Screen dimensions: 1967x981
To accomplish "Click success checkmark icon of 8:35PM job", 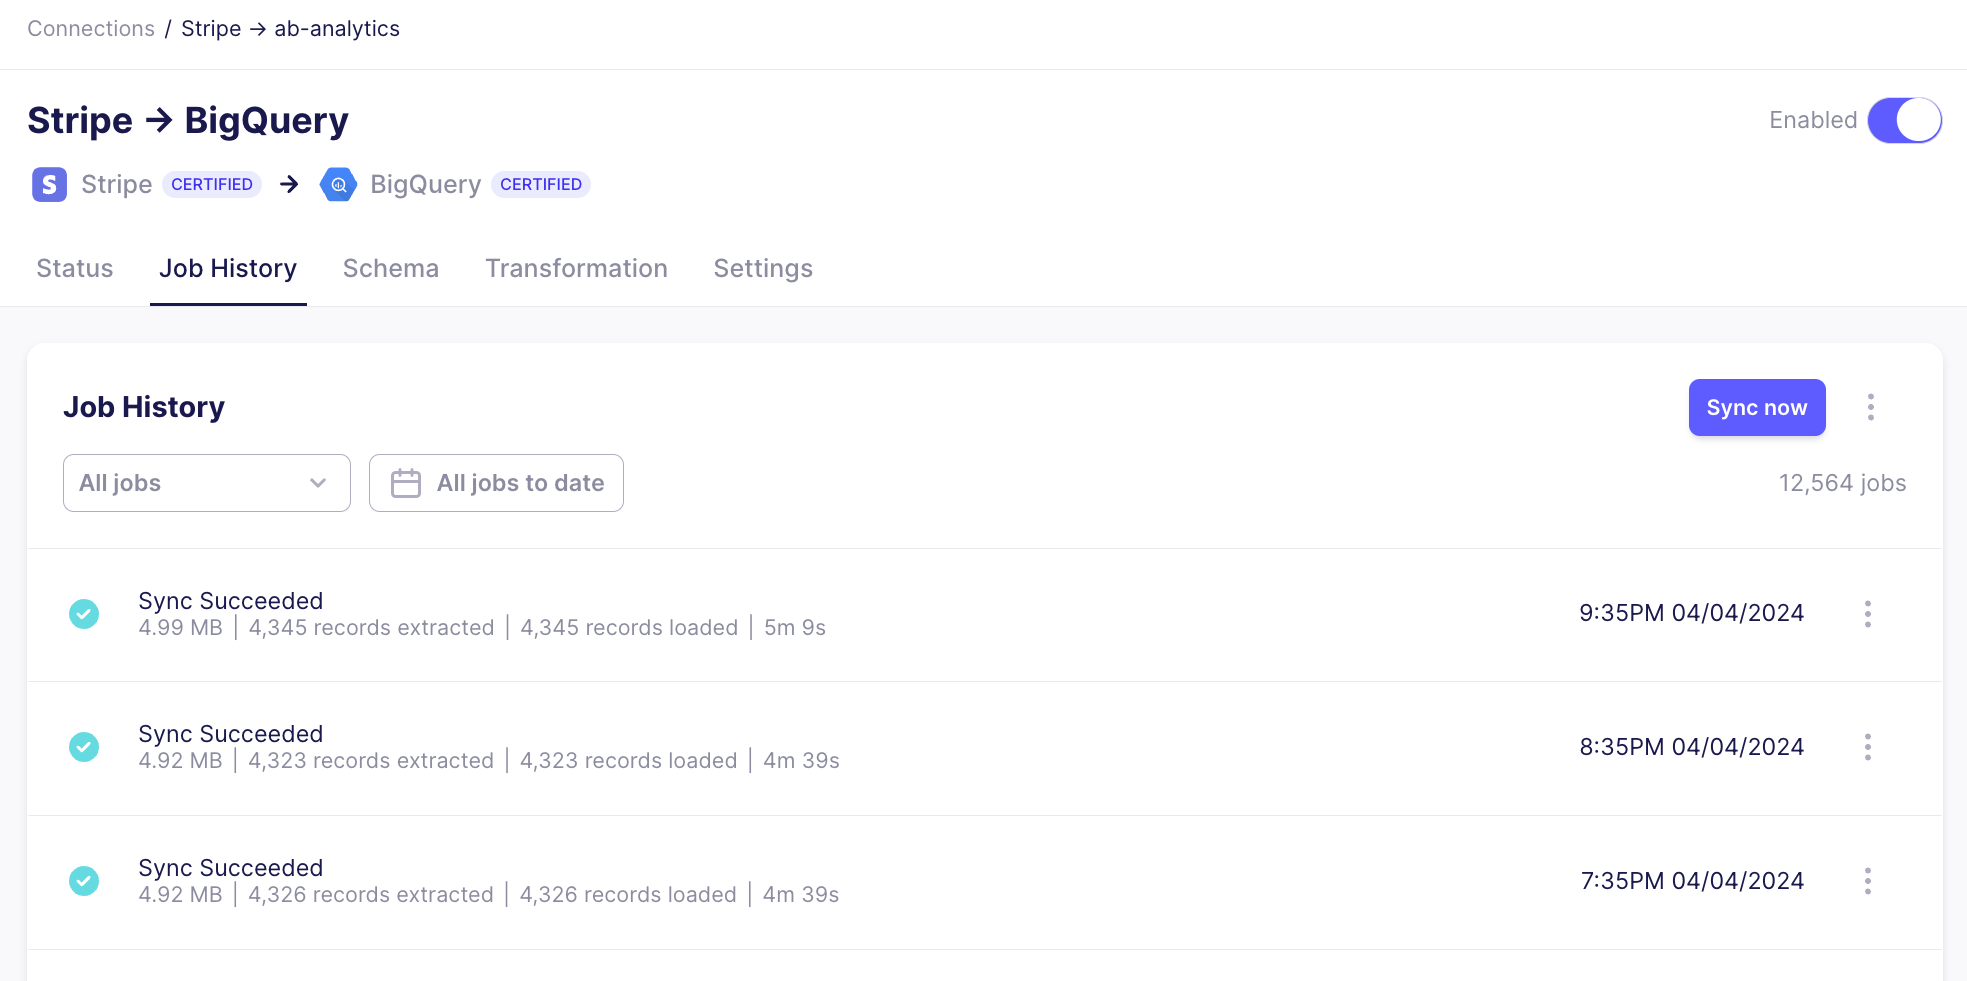I will point(84,747).
